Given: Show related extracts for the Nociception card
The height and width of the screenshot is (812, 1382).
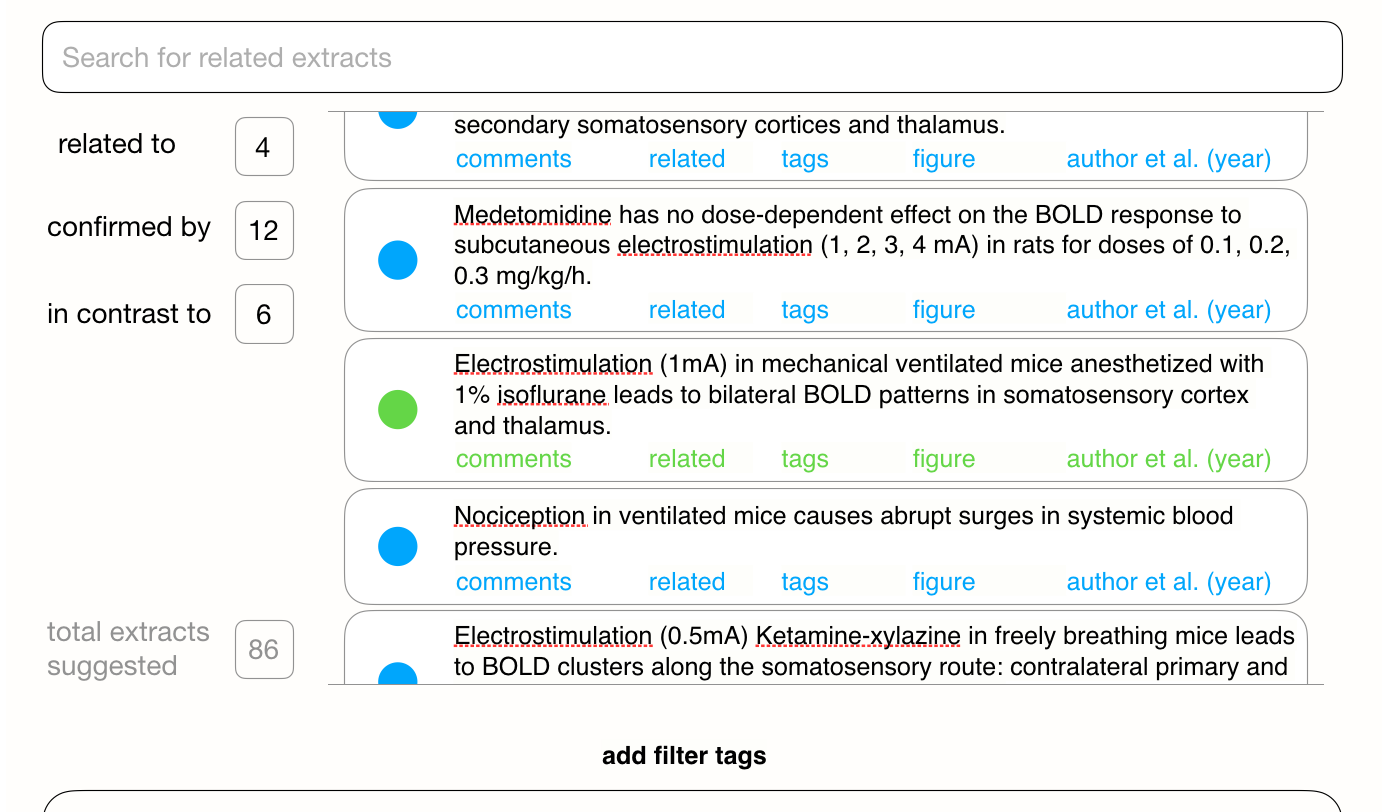Looking at the screenshot, I should pos(687,581).
